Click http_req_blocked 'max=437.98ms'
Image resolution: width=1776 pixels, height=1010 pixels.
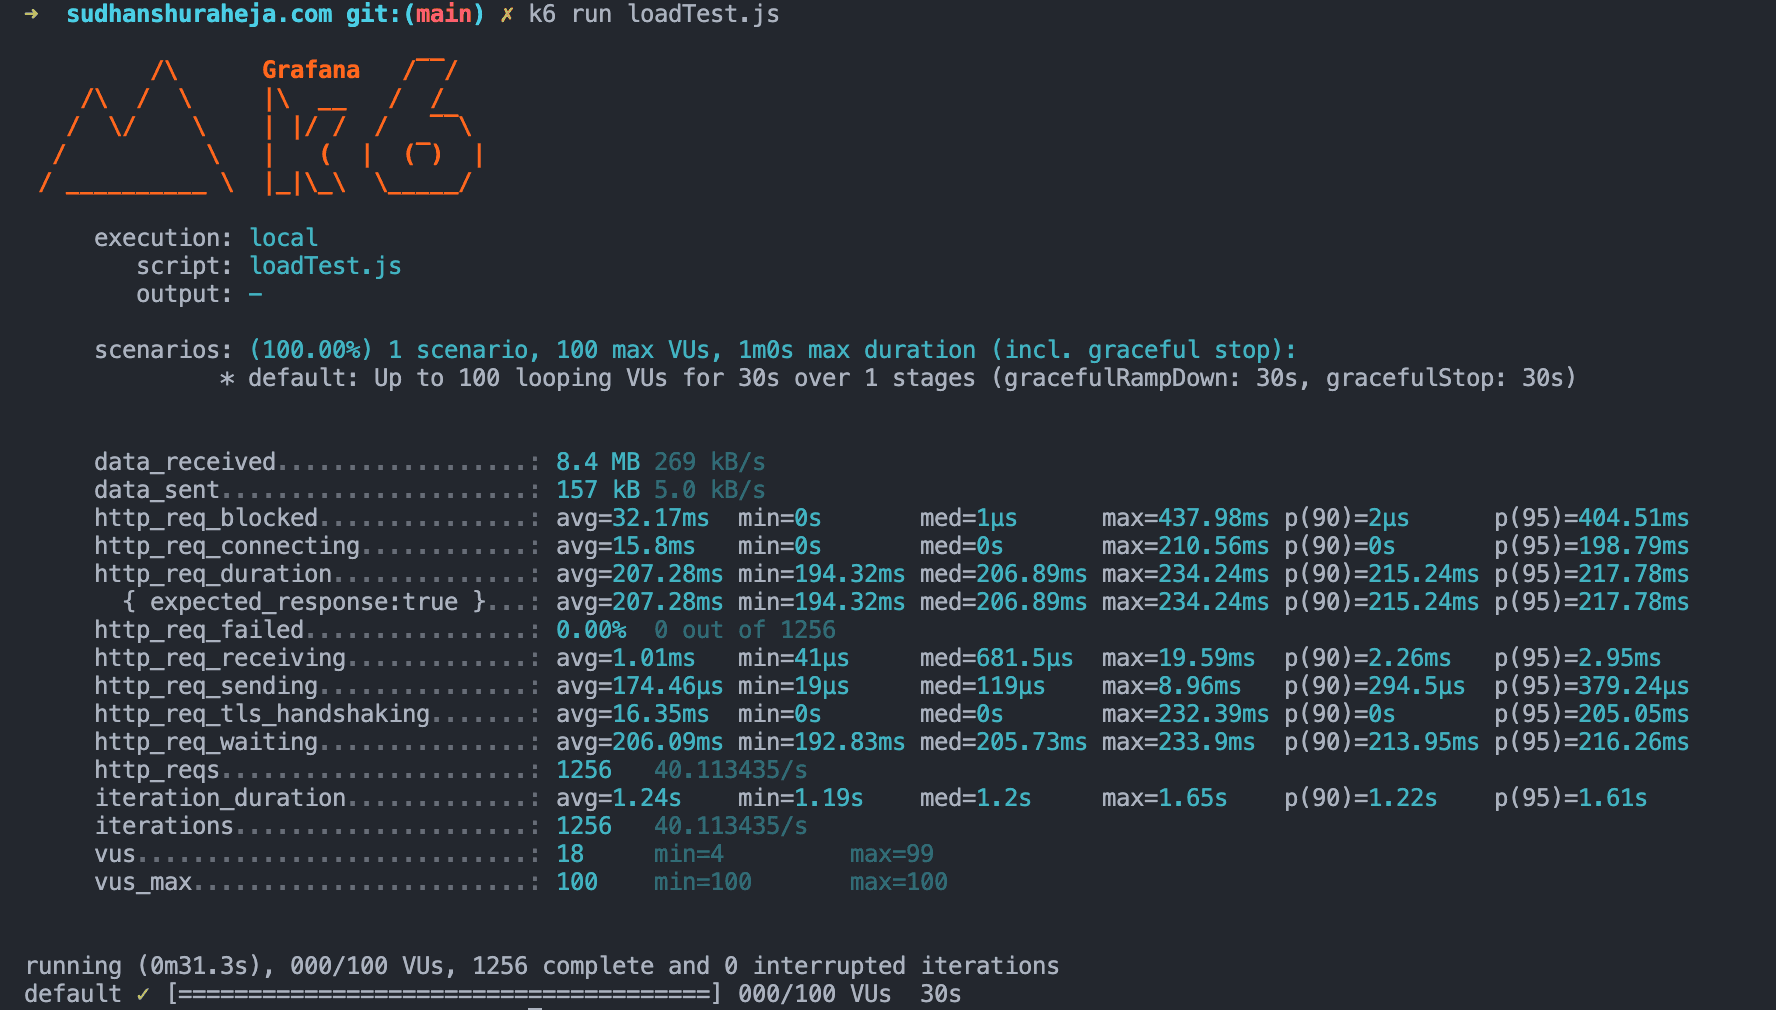pyautogui.click(x=1185, y=518)
